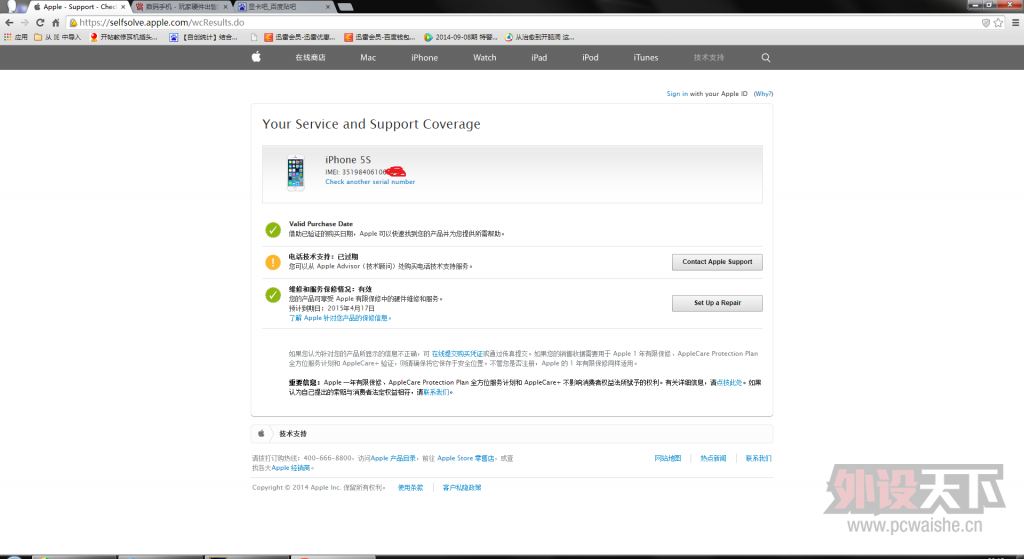Open the 开贴教修耳机插头 bookmark
The image size is (1024, 559).
coord(124,37)
